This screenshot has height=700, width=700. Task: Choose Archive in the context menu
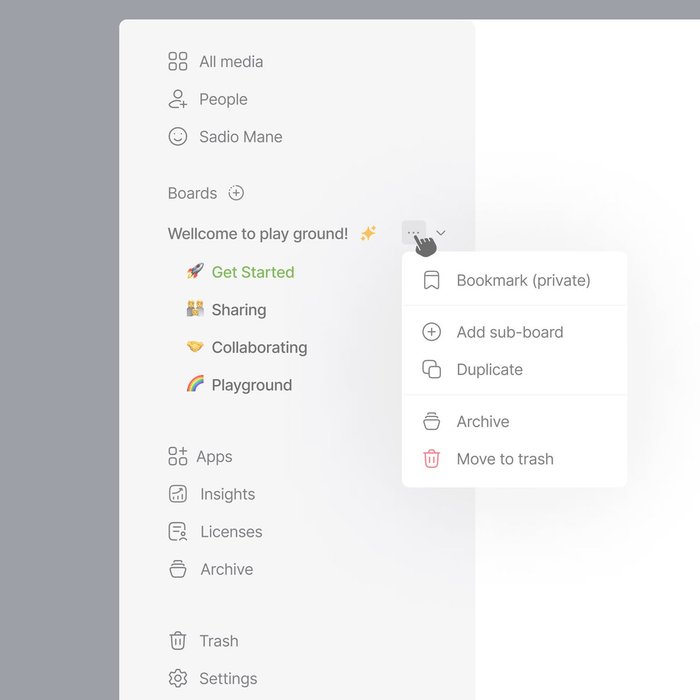click(482, 422)
